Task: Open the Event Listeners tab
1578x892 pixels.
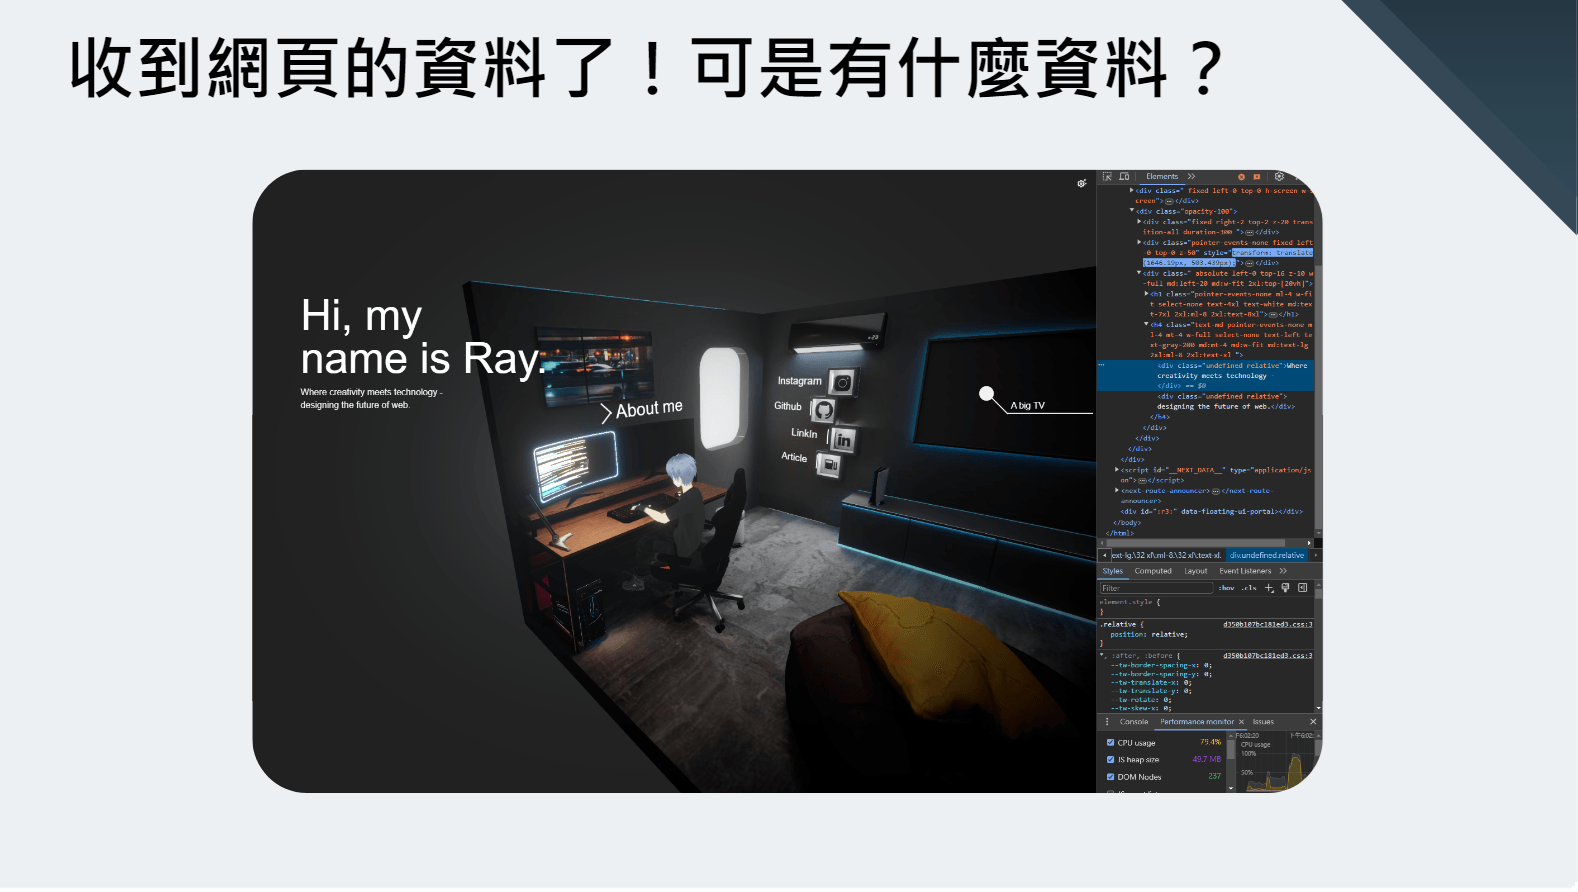Action: point(1245,571)
